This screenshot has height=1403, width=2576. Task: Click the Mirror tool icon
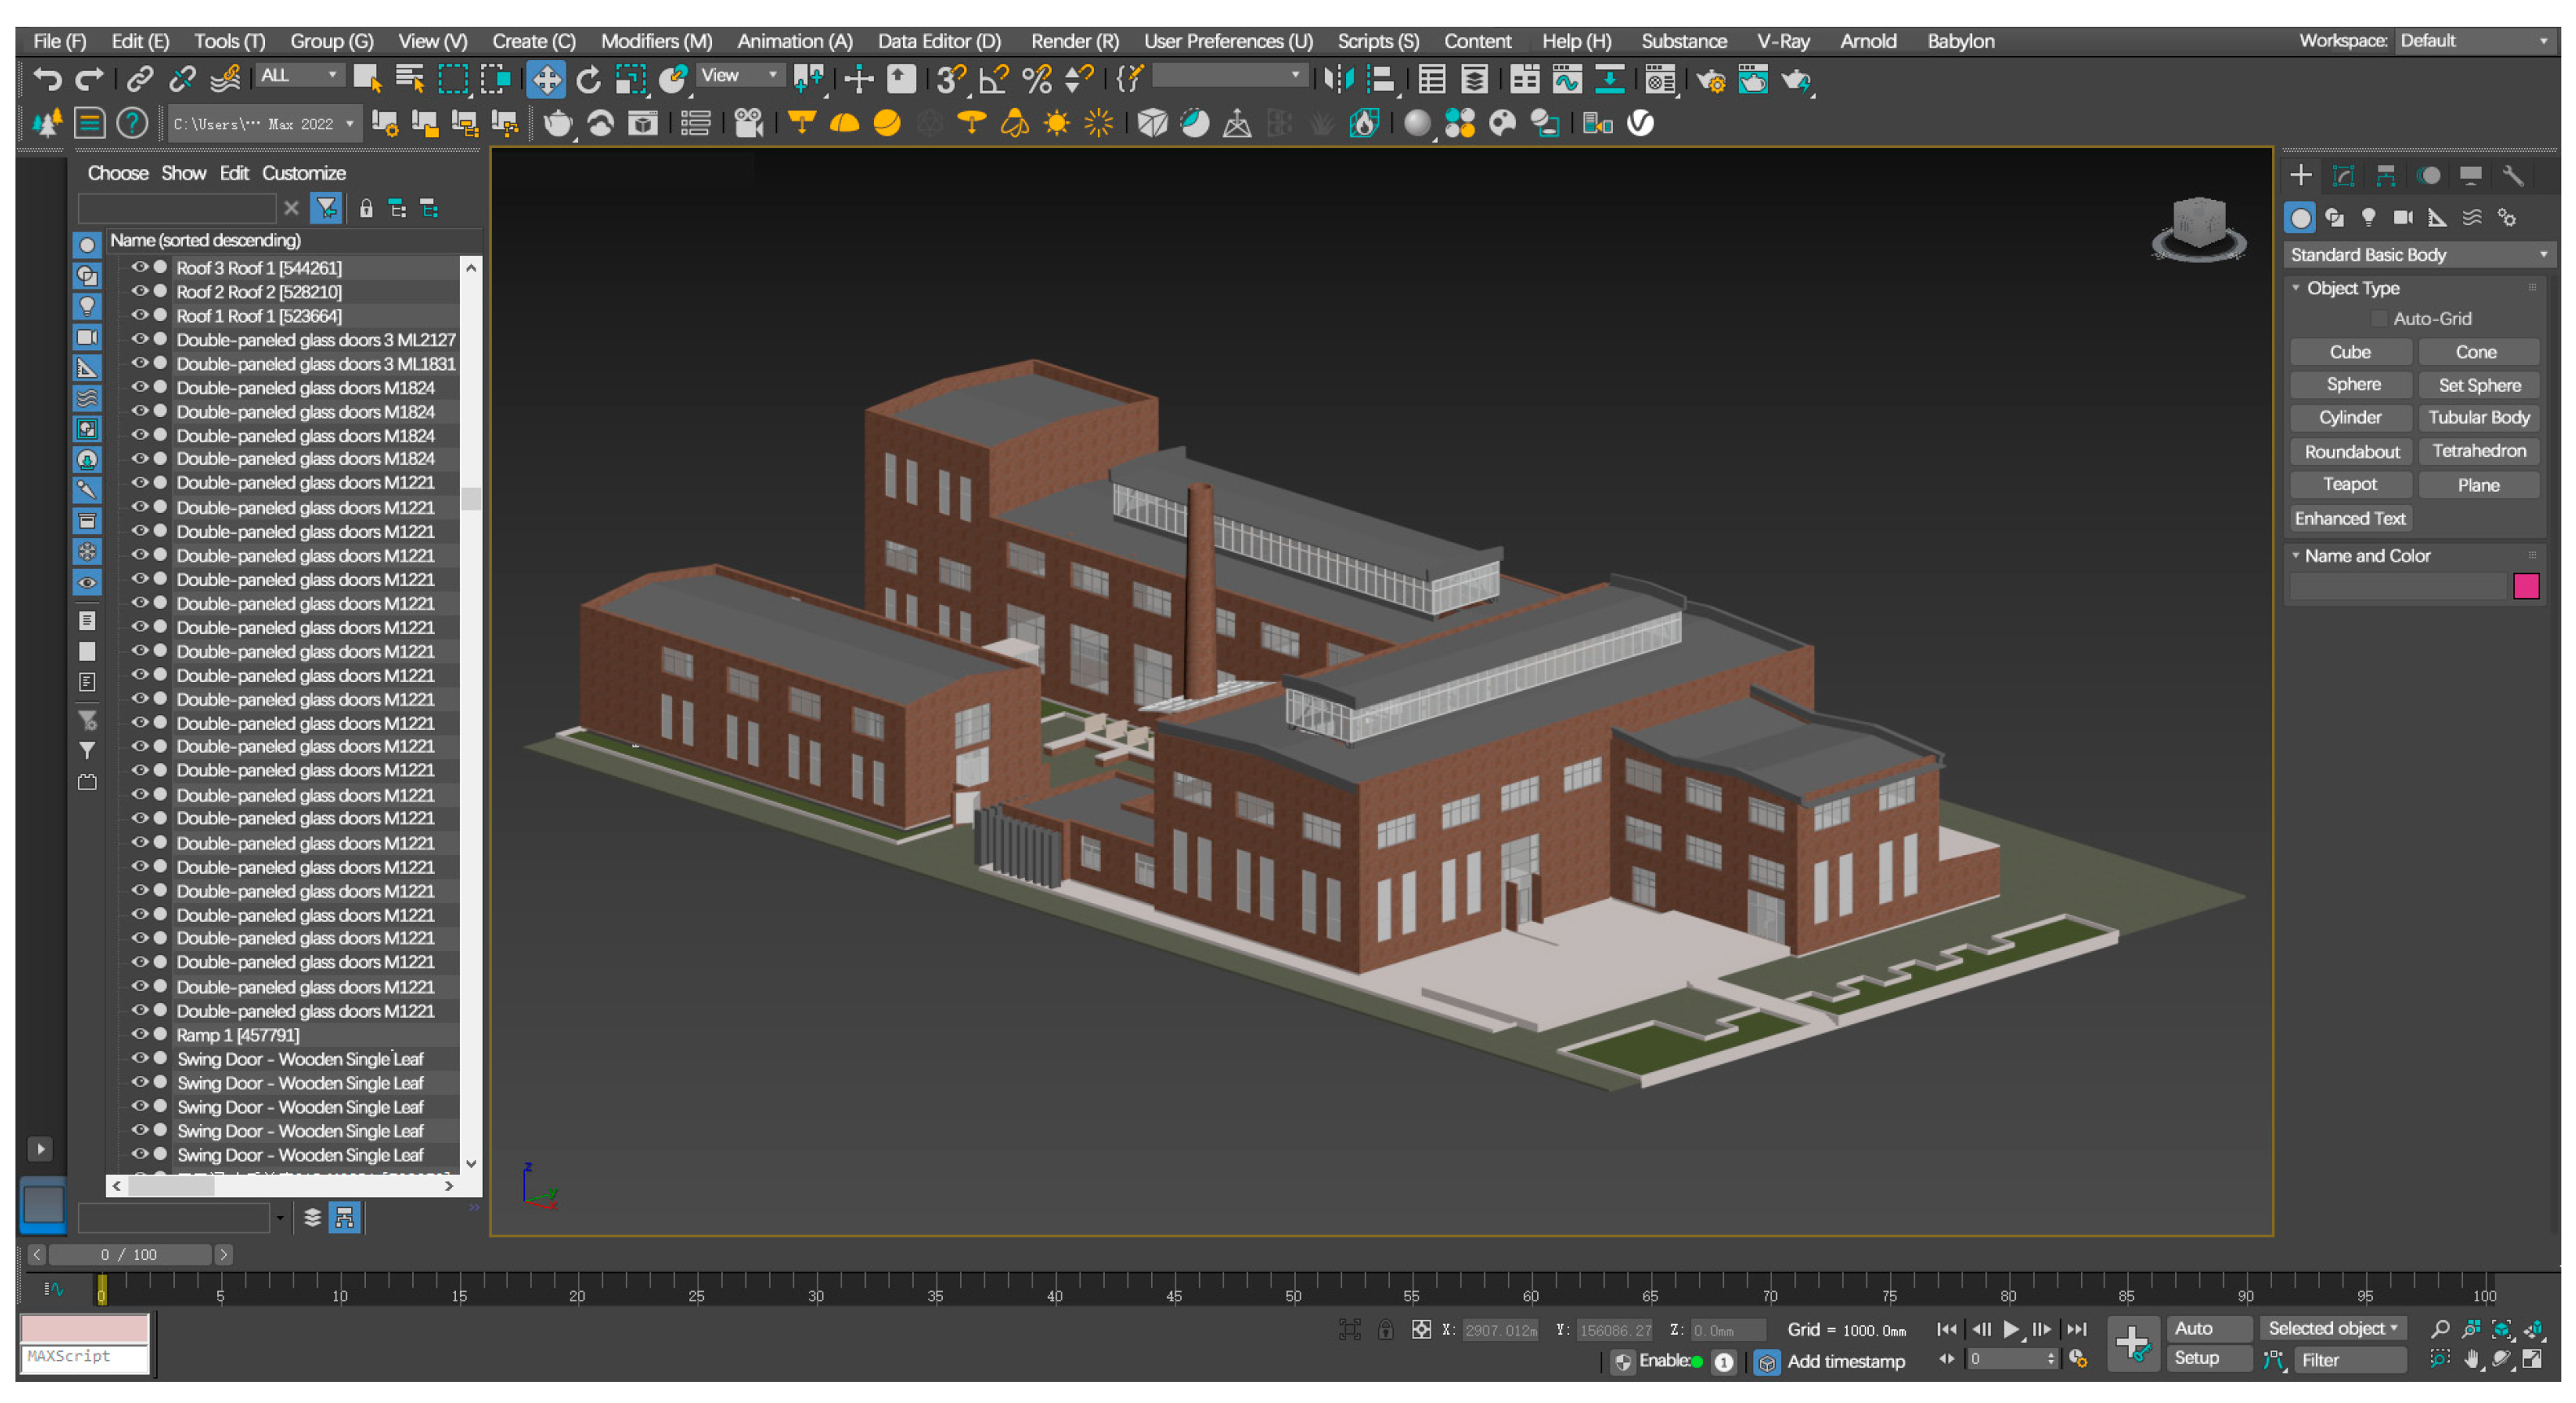(1338, 79)
